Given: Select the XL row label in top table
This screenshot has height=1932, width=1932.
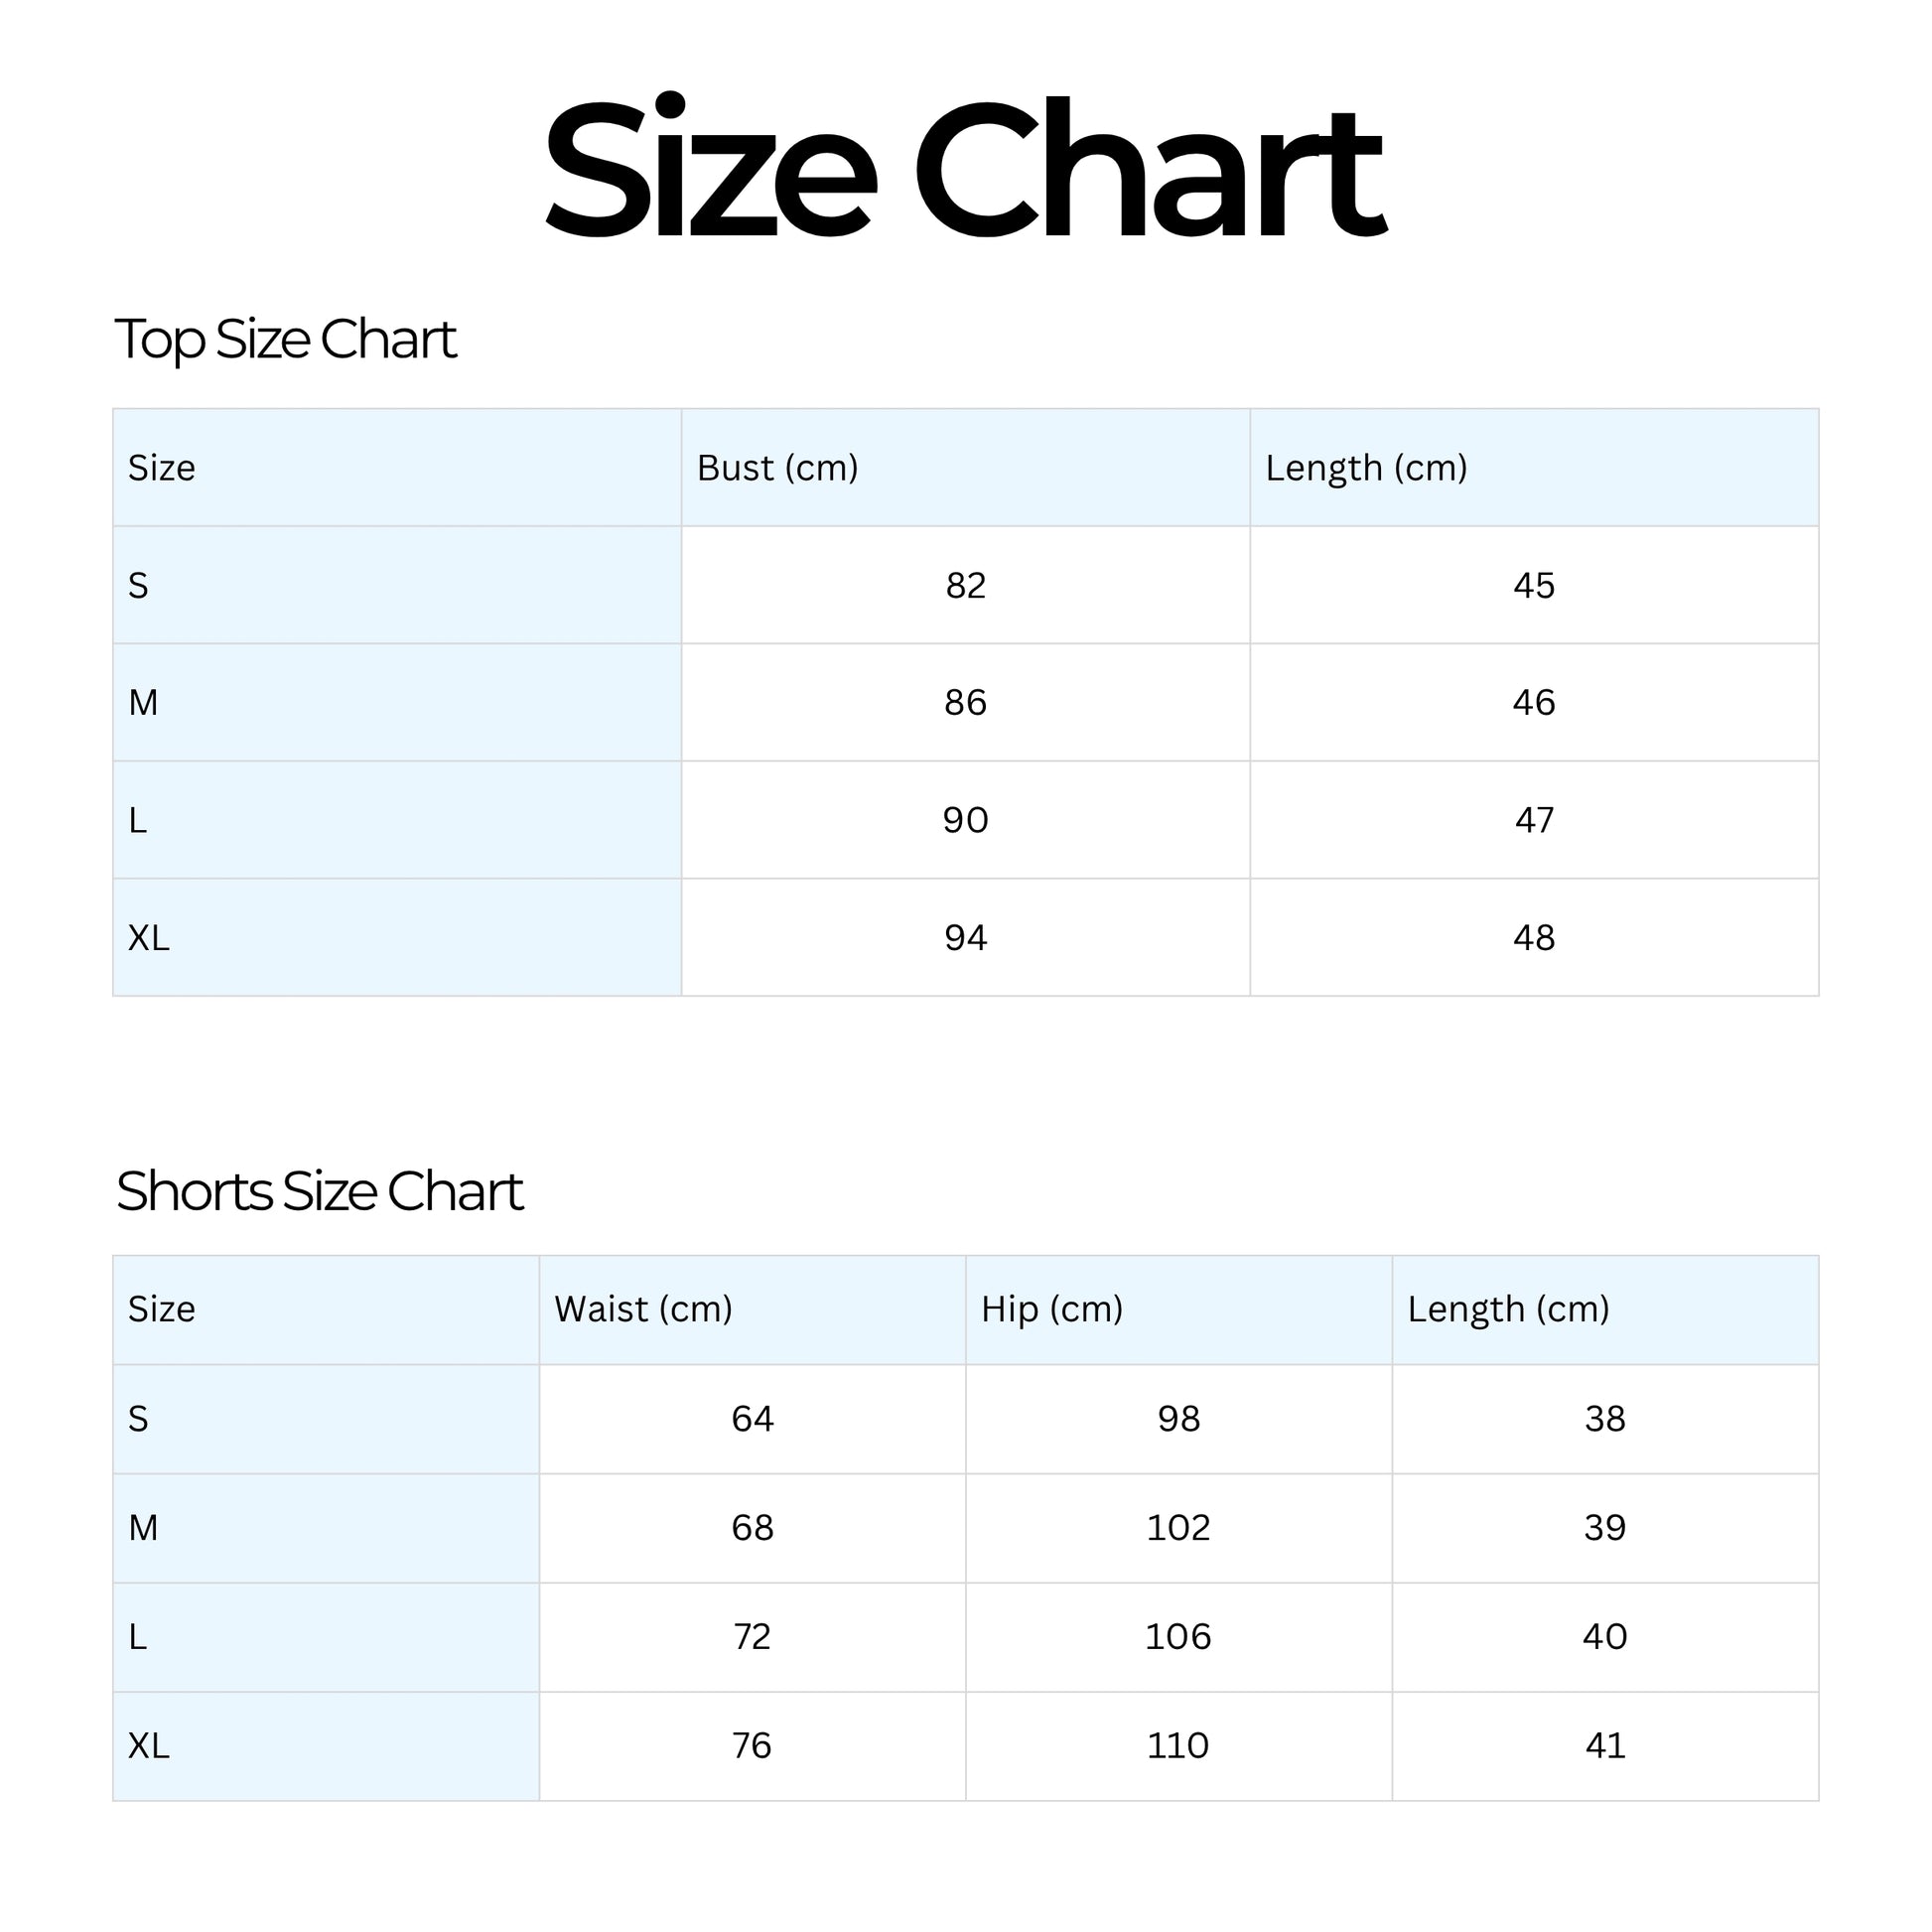Looking at the screenshot, I should [x=149, y=938].
